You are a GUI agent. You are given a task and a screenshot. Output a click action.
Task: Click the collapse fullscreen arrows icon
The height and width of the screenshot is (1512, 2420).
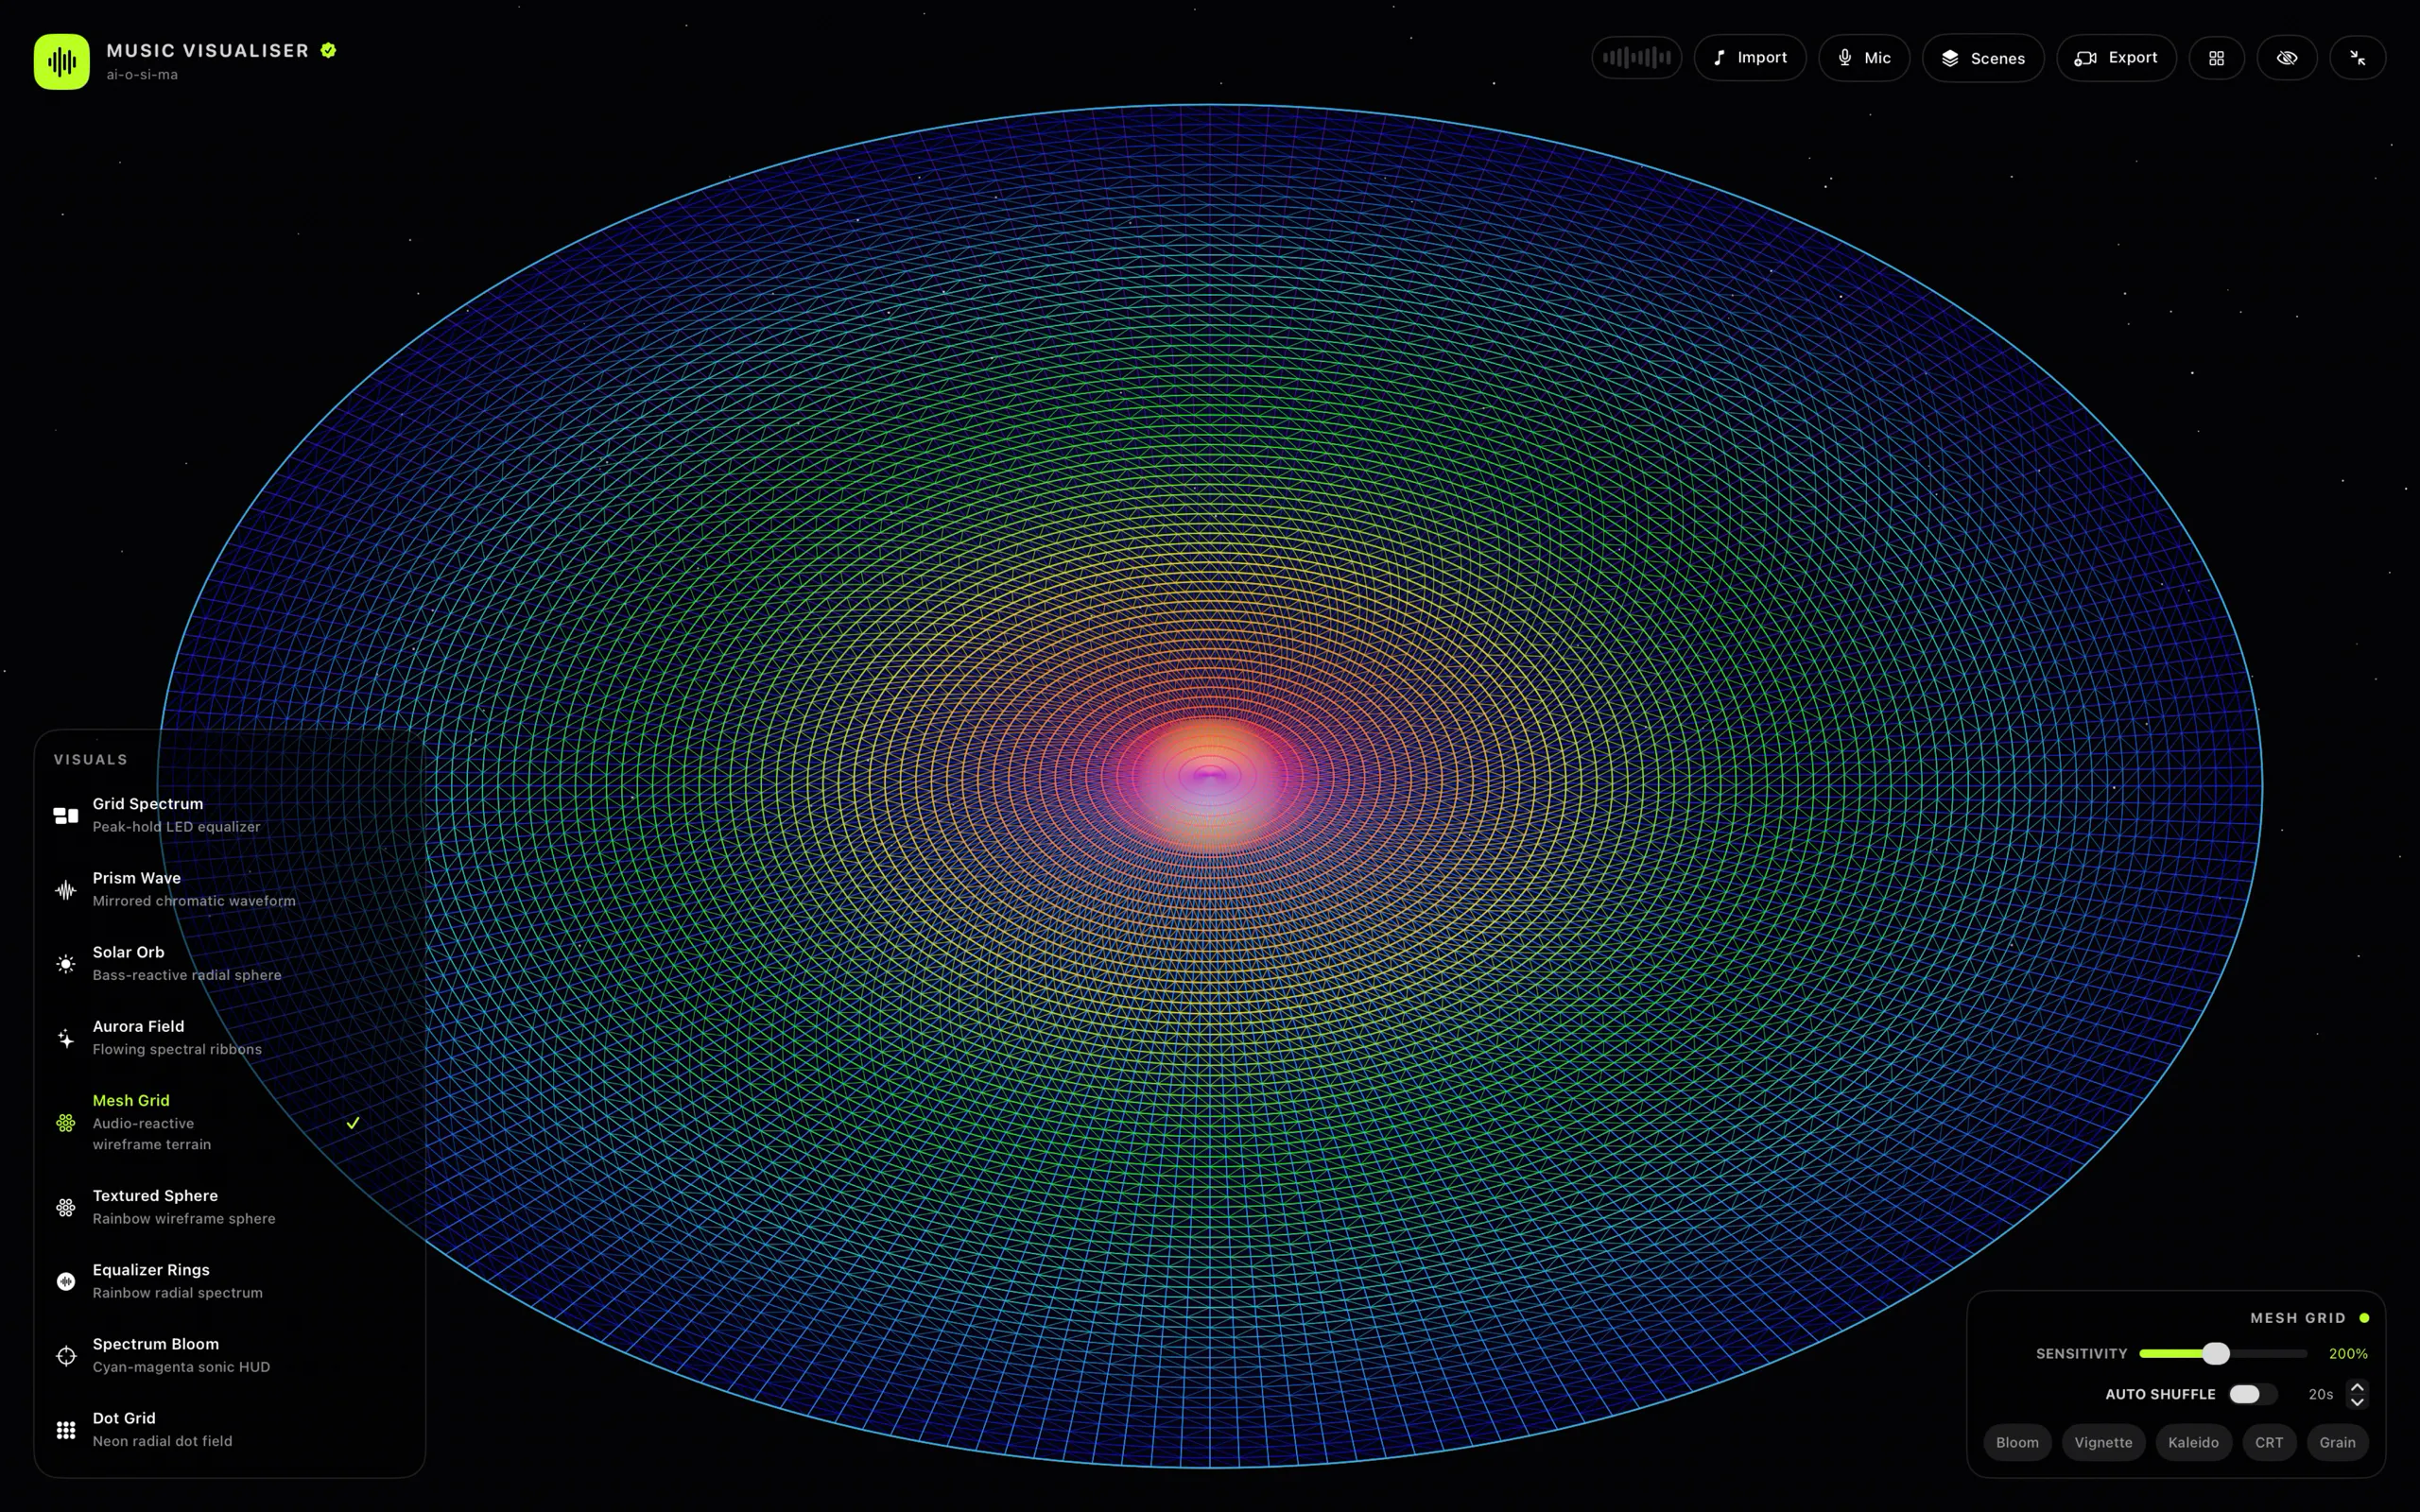pos(2357,58)
